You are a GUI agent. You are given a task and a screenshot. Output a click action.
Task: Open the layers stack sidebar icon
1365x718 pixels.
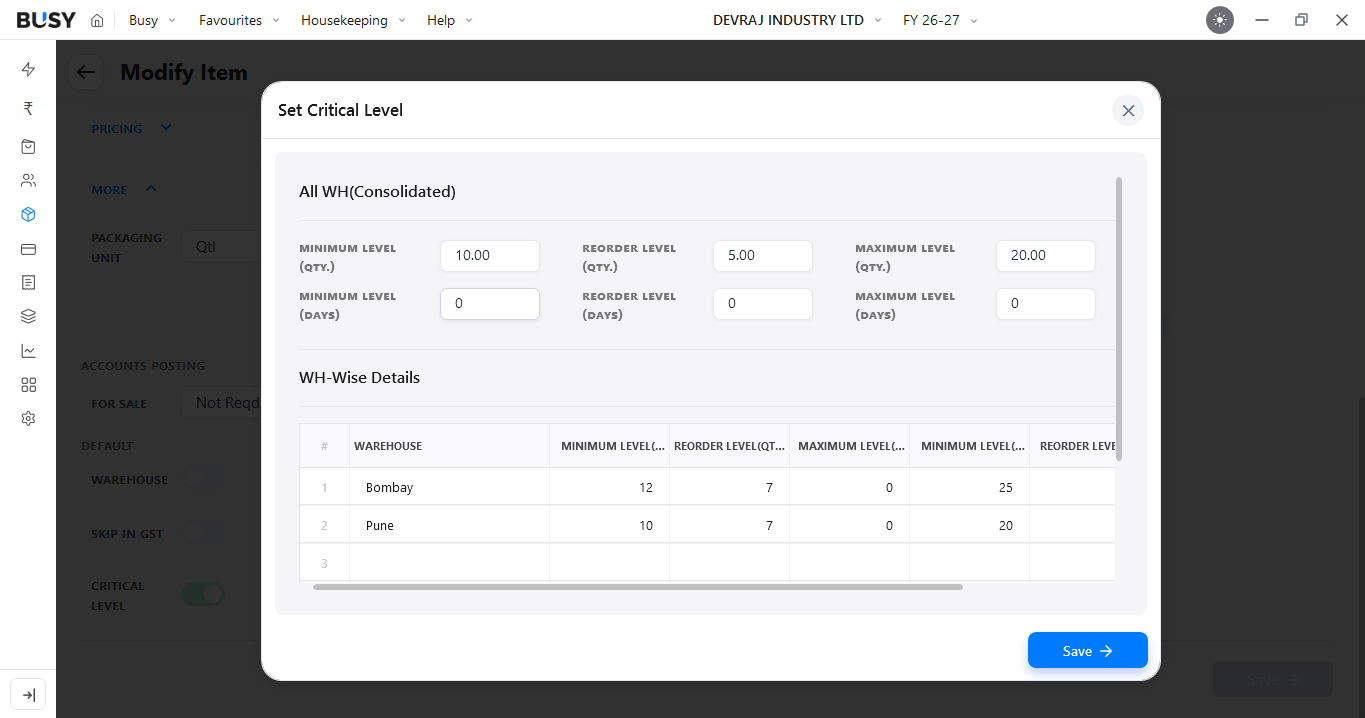(28, 316)
